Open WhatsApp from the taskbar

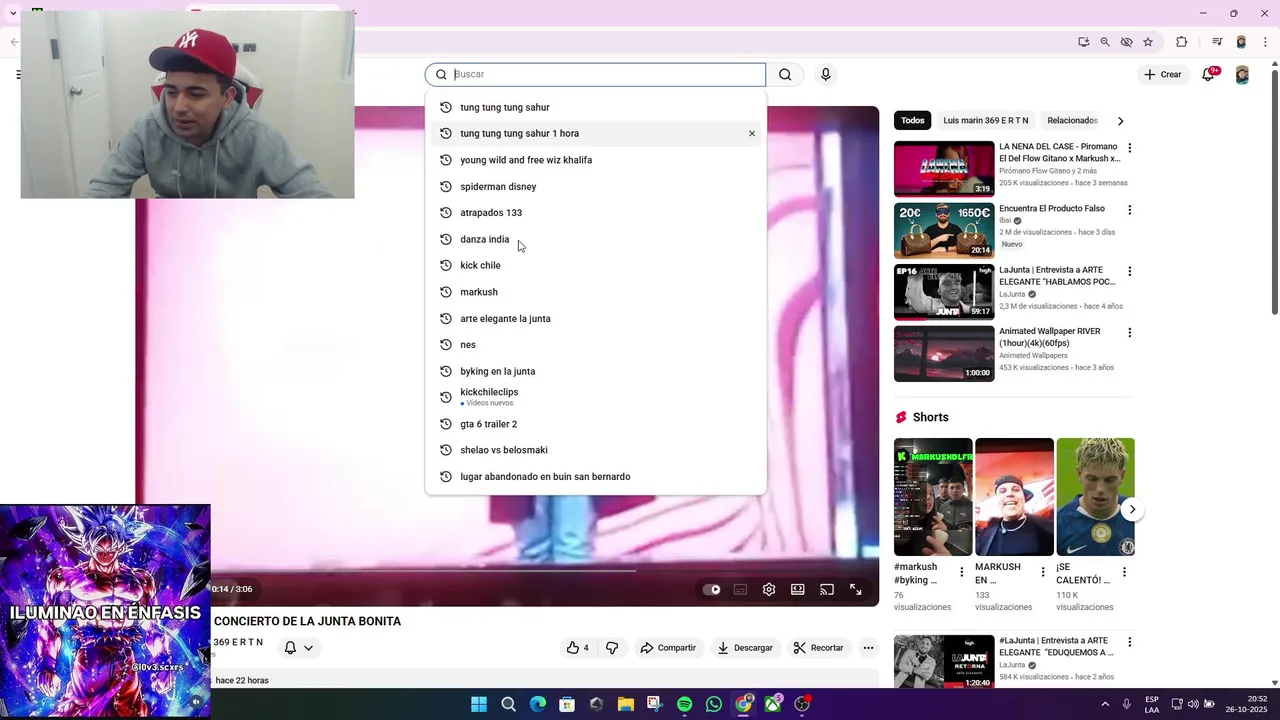click(714, 704)
